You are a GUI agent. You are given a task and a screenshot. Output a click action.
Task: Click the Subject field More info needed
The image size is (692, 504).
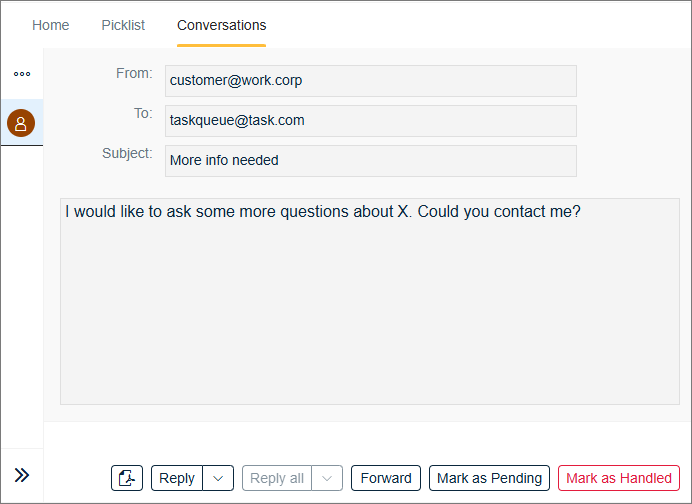pos(371,161)
